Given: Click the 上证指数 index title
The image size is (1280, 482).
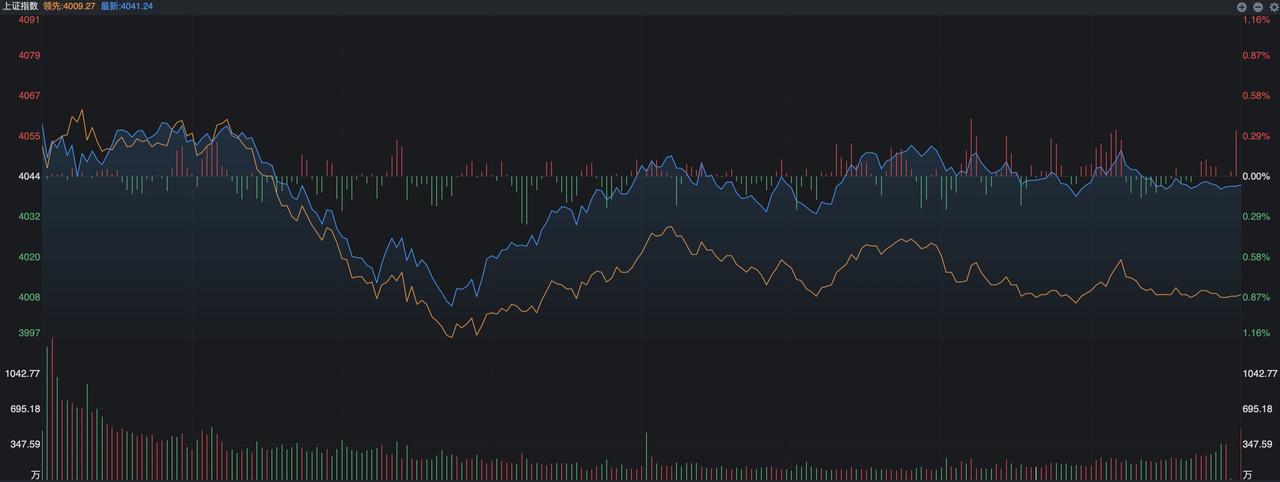Looking at the screenshot, I should [20, 6].
